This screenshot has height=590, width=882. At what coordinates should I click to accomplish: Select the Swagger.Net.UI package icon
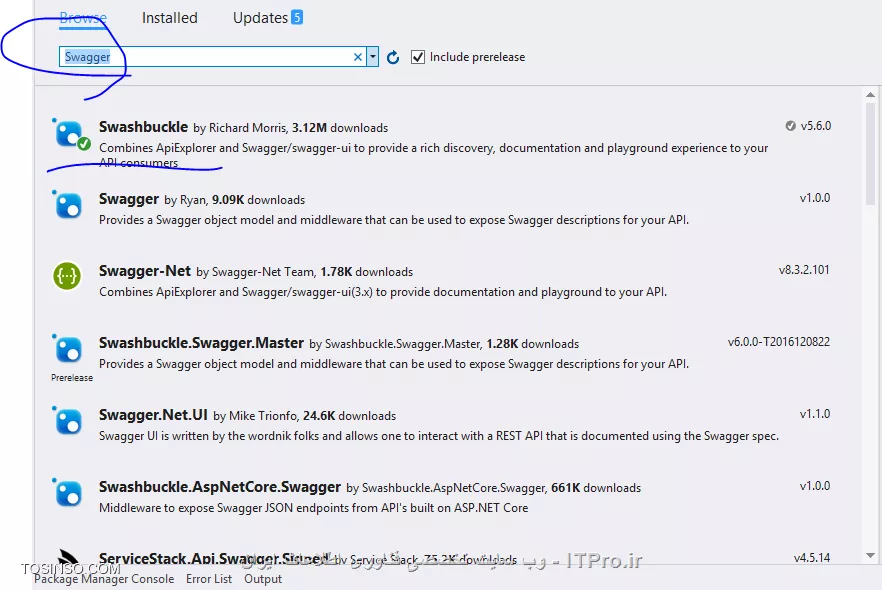68,421
